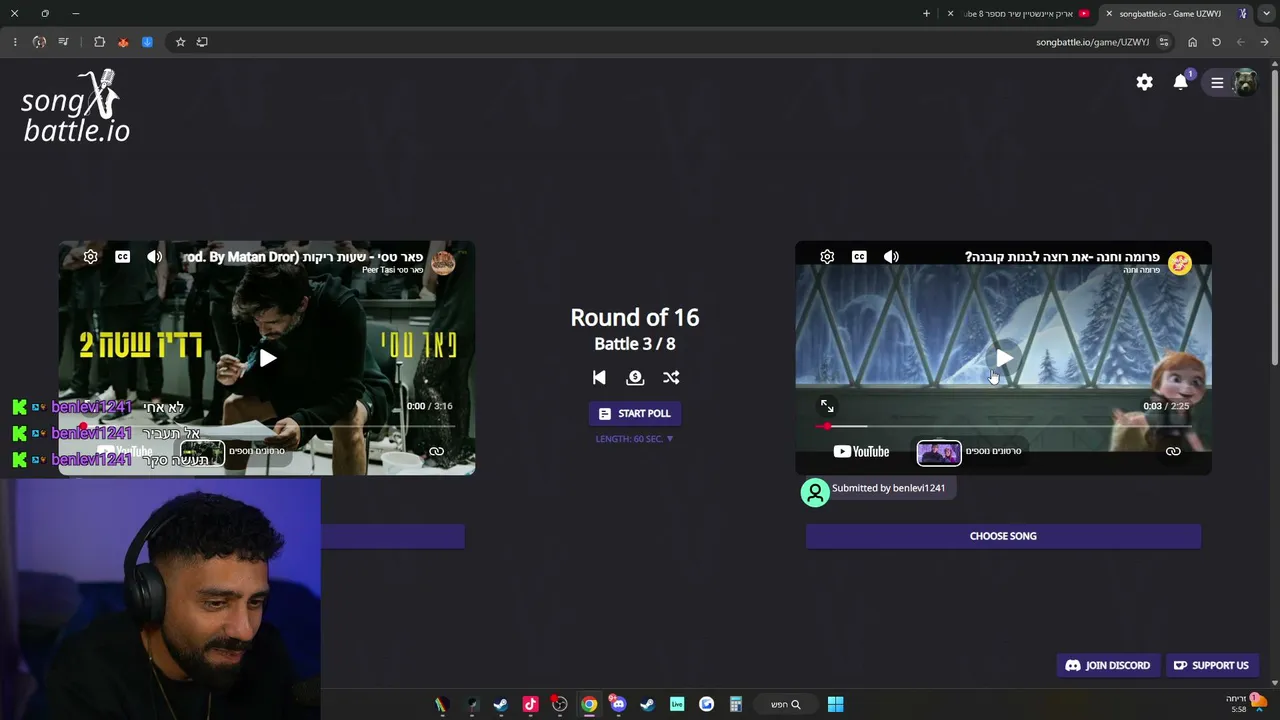Click the coin icon between battle controls
The image size is (1280, 720).
pos(635,377)
